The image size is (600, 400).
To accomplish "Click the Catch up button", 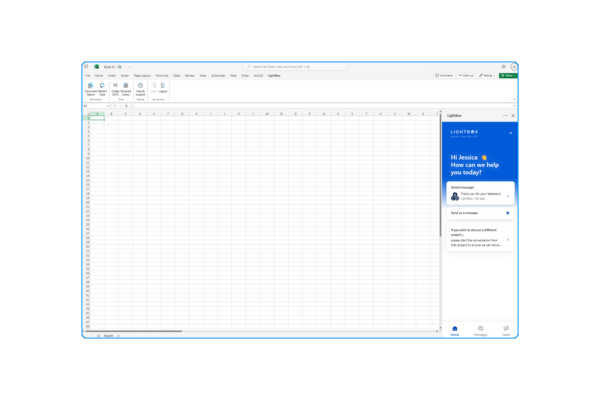I will click(x=466, y=75).
